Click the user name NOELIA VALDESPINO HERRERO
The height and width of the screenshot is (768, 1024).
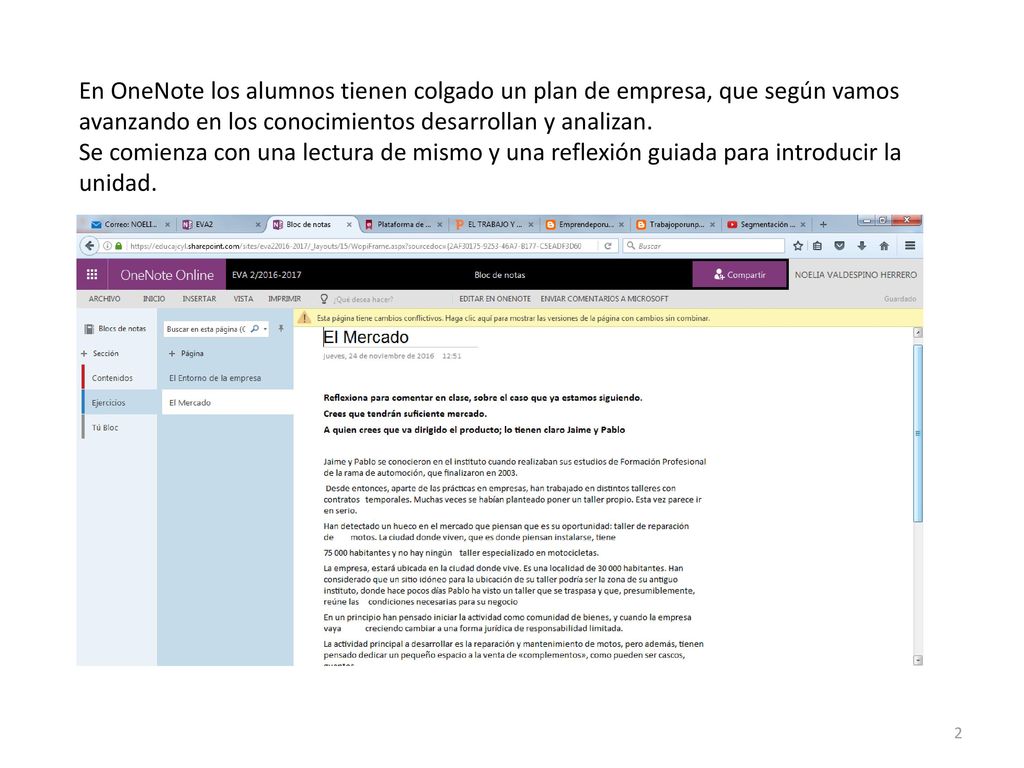pyautogui.click(x=856, y=275)
